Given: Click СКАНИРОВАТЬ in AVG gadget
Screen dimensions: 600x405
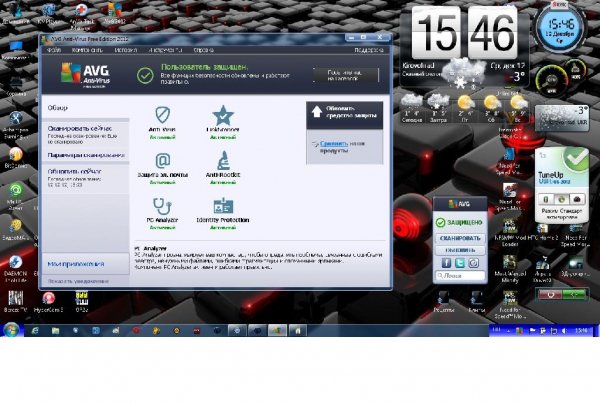Looking at the screenshot, I should point(460,238).
